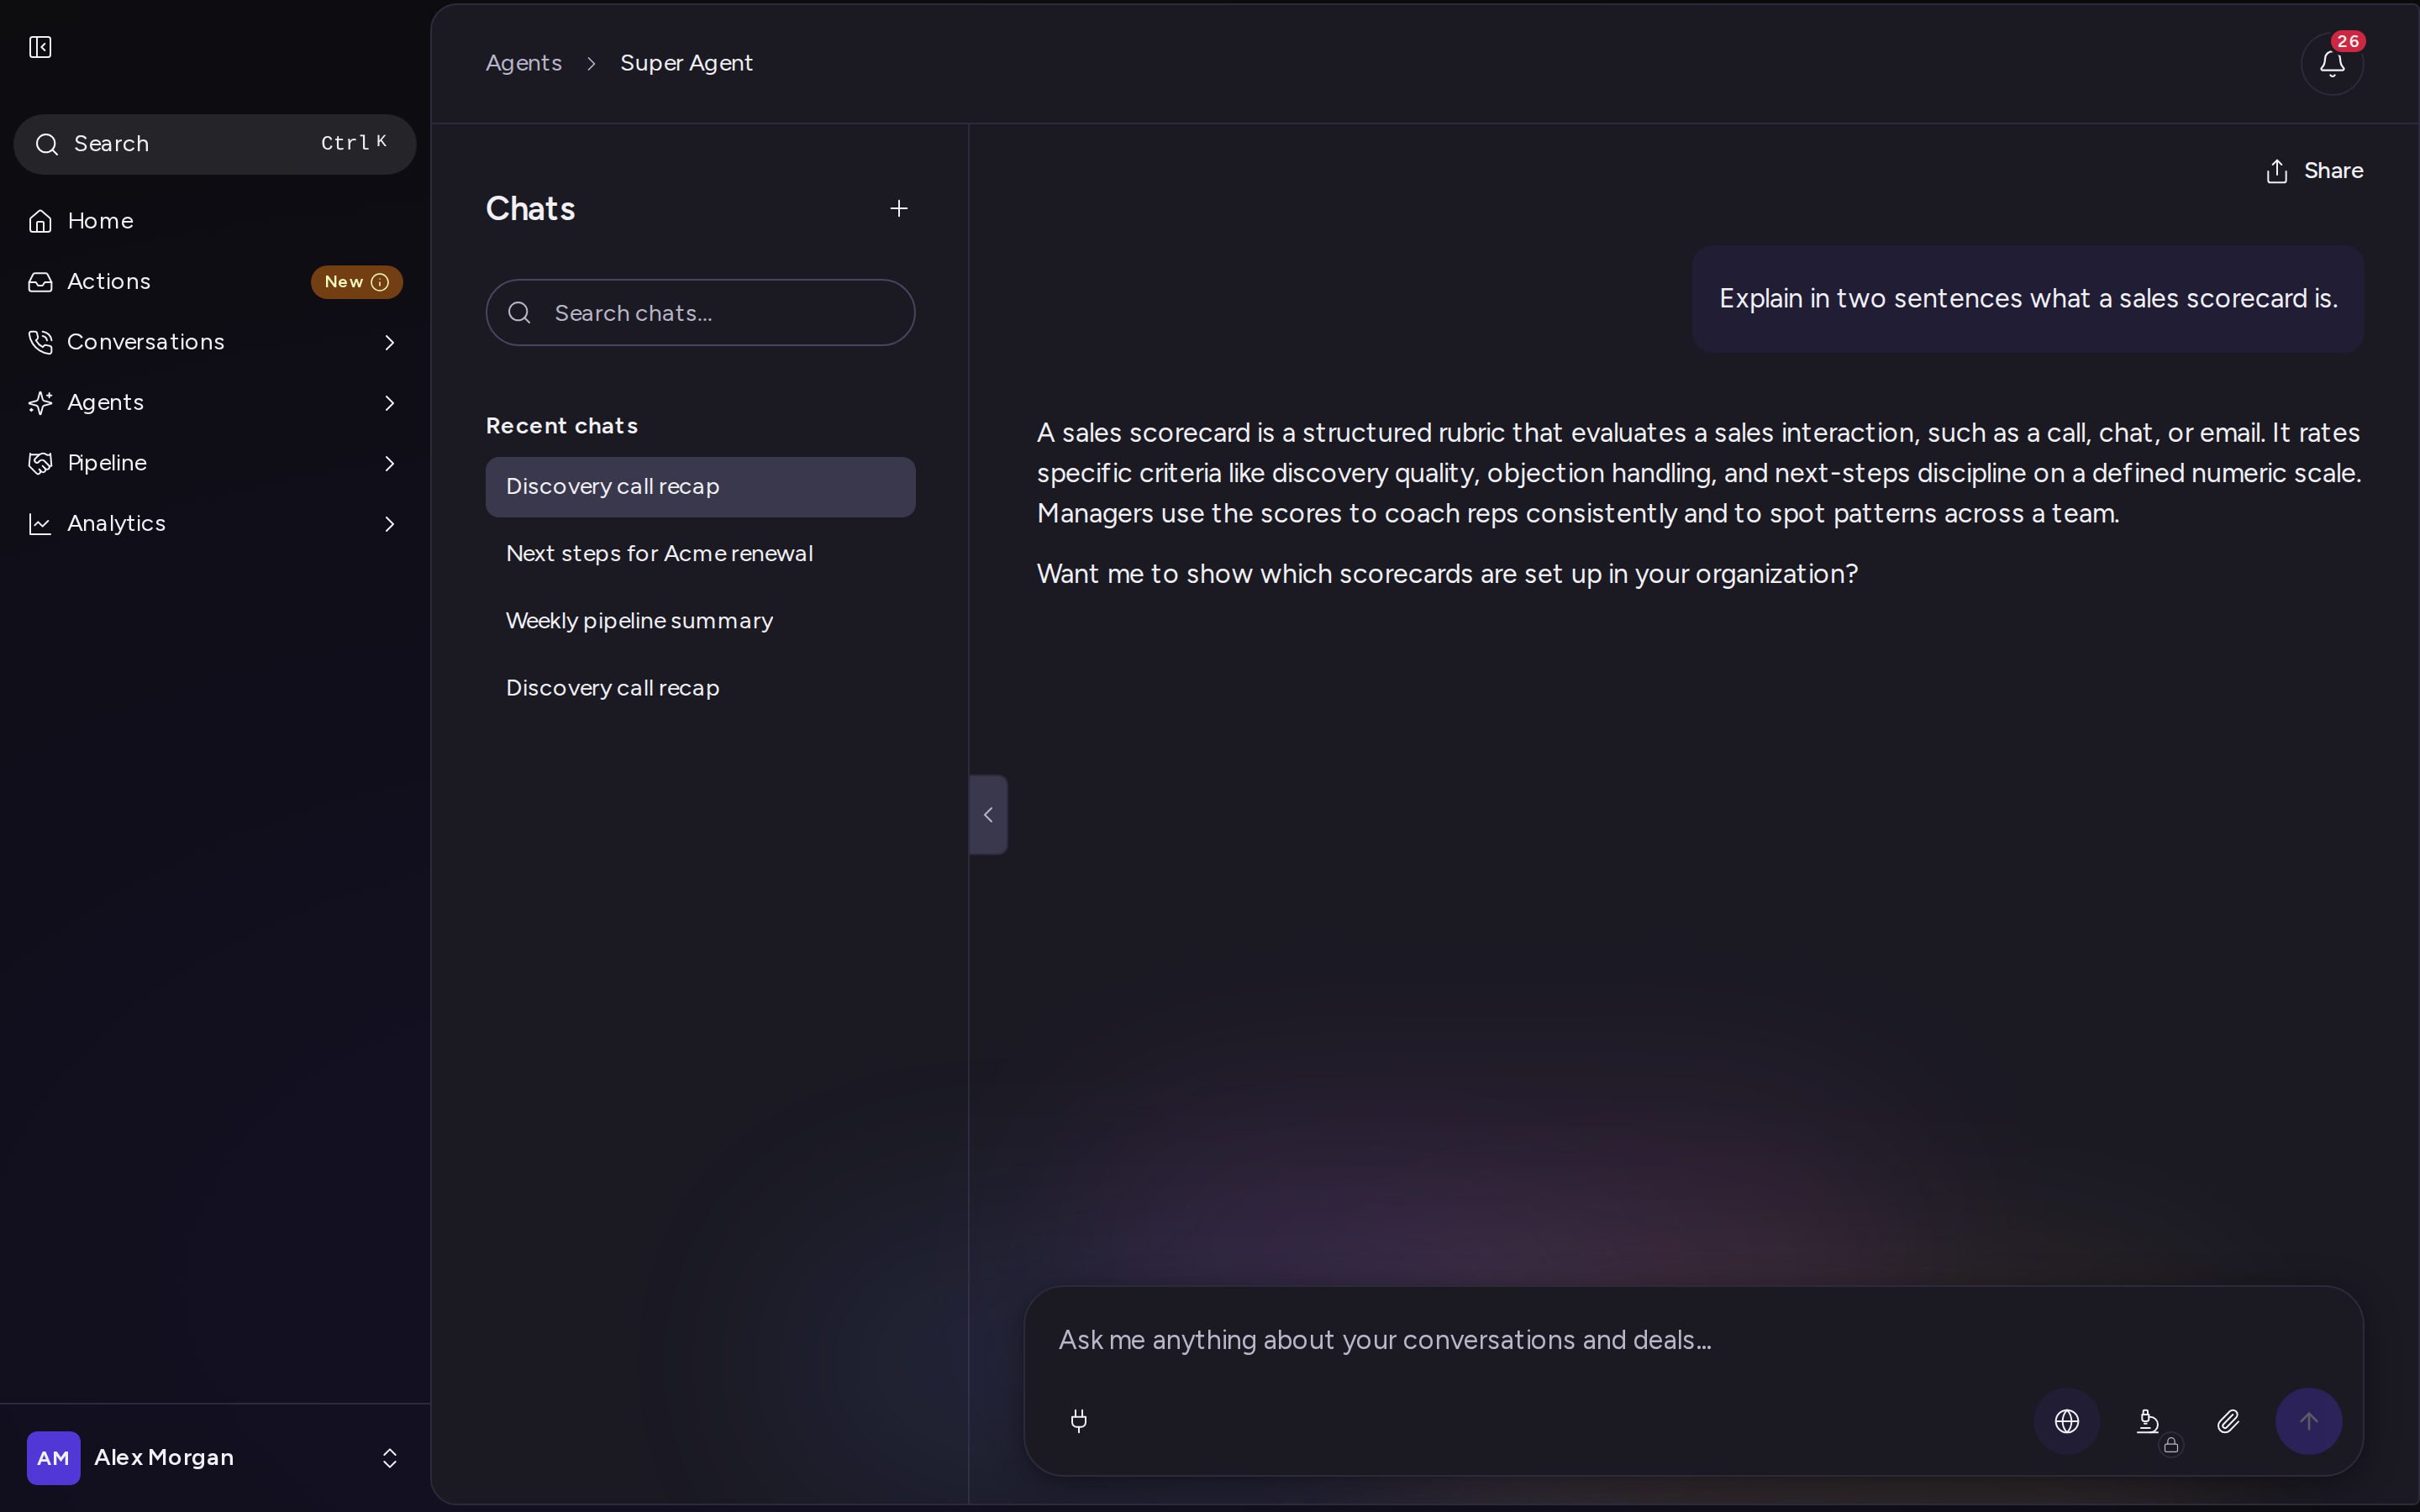2420x1512 pixels.
Task: Open Actions in the sidebar
Action: click(x=215, y=282)
